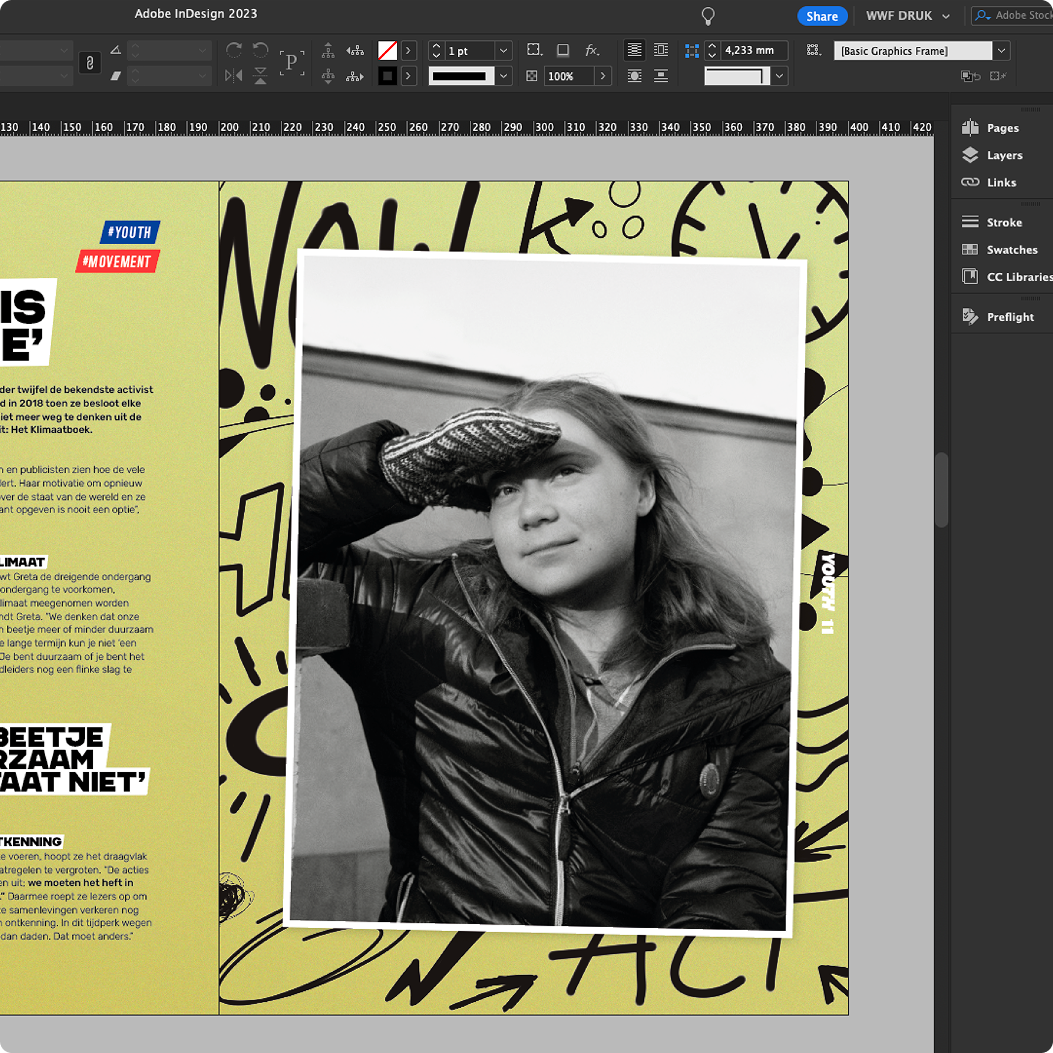
Task: Click the Adobe Stock search field
Action: 1015,16
